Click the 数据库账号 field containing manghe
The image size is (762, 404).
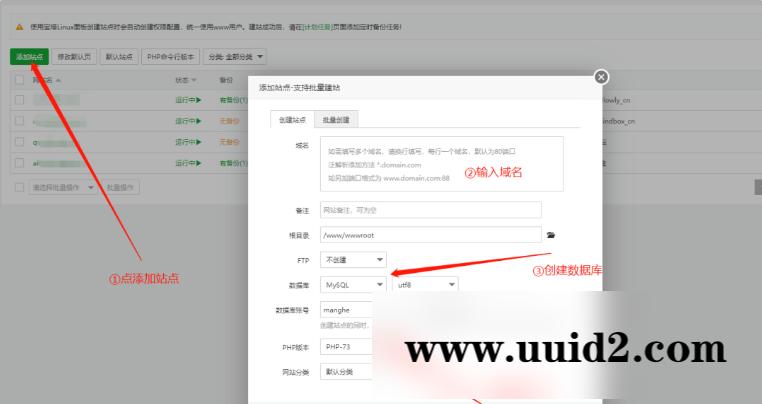pyautogui.click(x=346, y=310)
